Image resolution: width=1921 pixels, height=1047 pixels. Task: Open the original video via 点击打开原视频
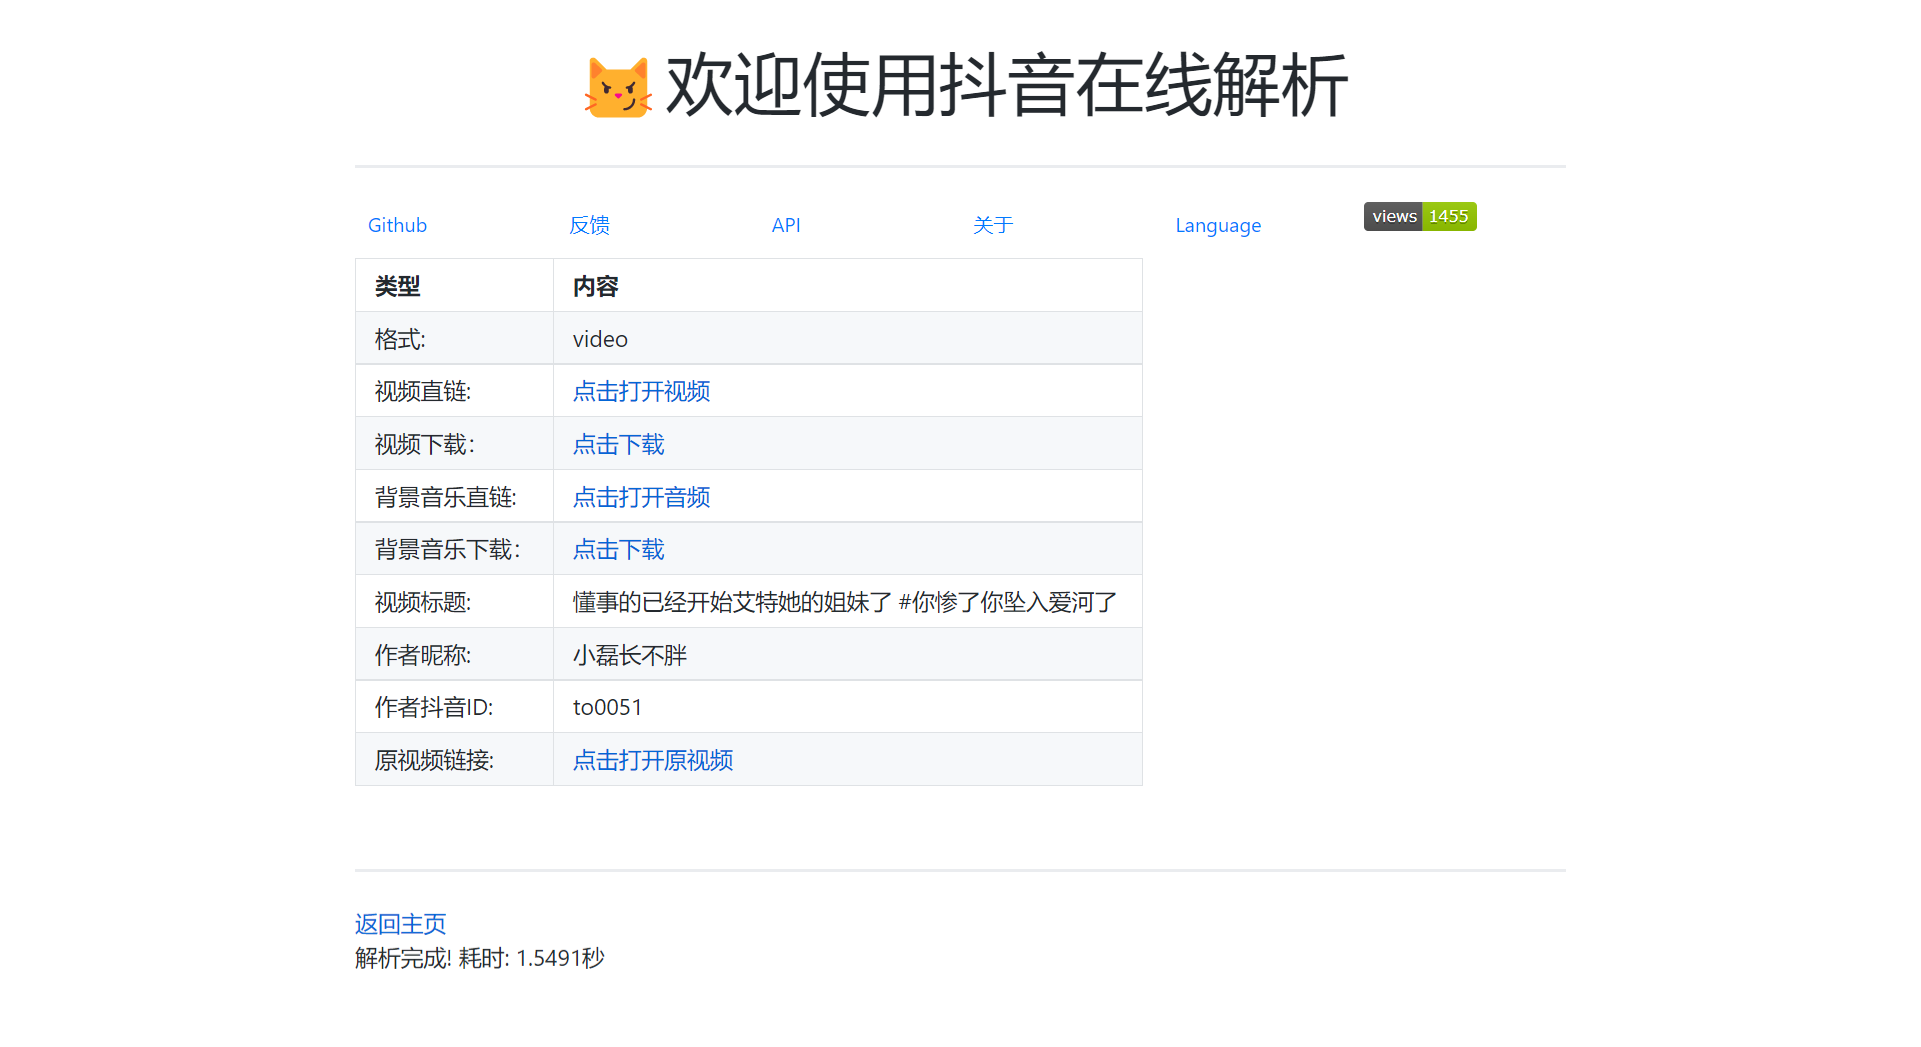(652, 760)
